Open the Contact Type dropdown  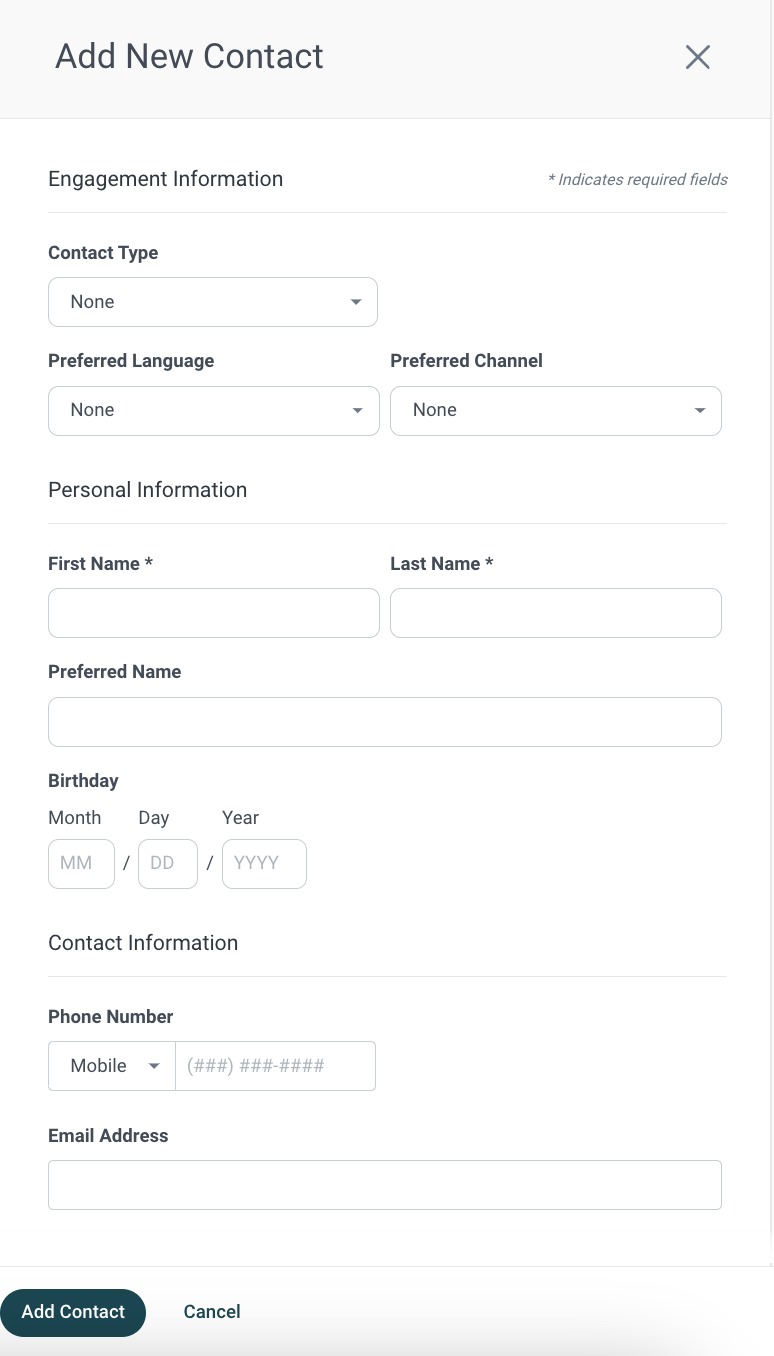pyautogui.click(x=212, y=302)
